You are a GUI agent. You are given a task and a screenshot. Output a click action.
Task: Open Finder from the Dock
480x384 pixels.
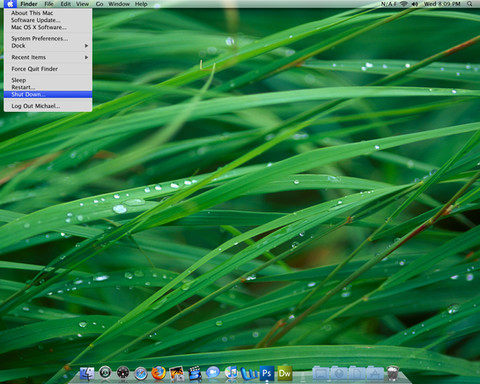[x=87, y=373]
